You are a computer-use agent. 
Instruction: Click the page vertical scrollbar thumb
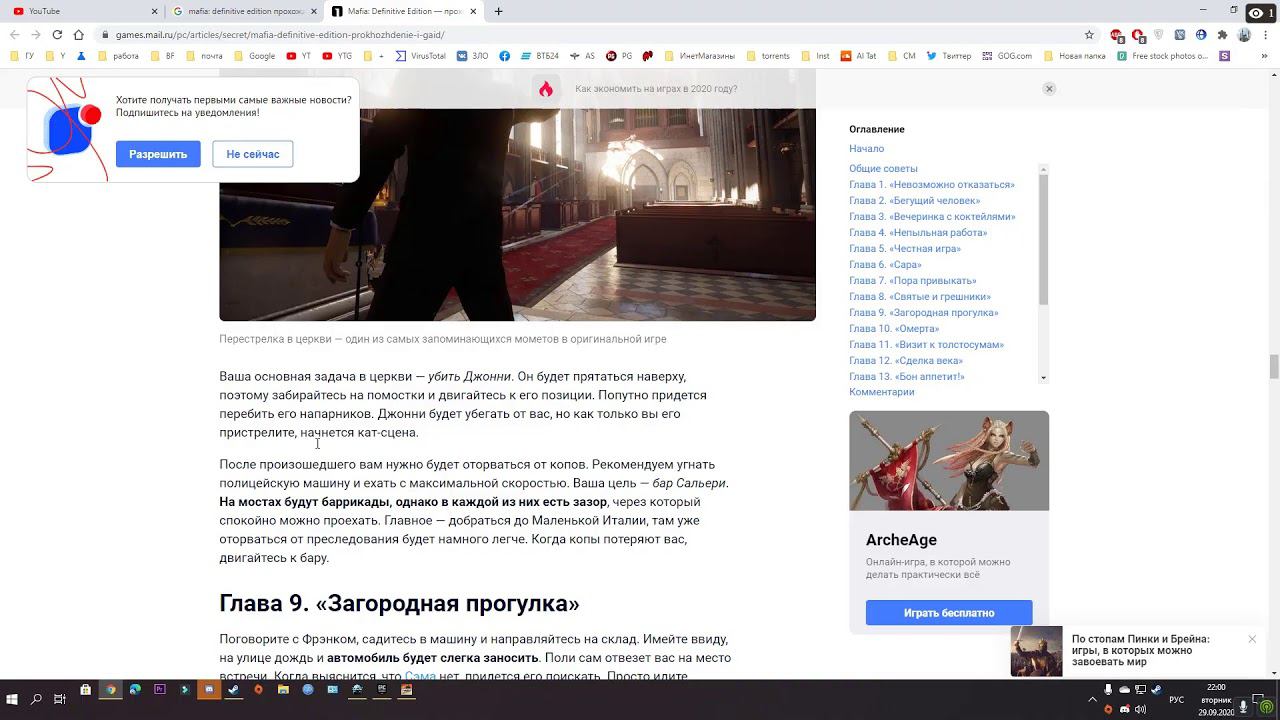(x=1274, y=367)
